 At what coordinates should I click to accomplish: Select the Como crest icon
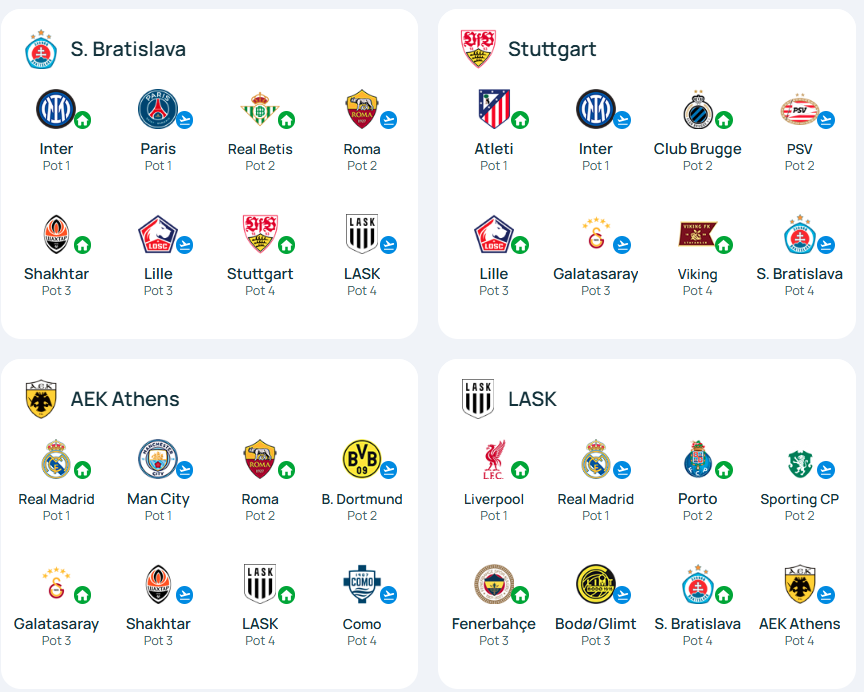point(362,583)
